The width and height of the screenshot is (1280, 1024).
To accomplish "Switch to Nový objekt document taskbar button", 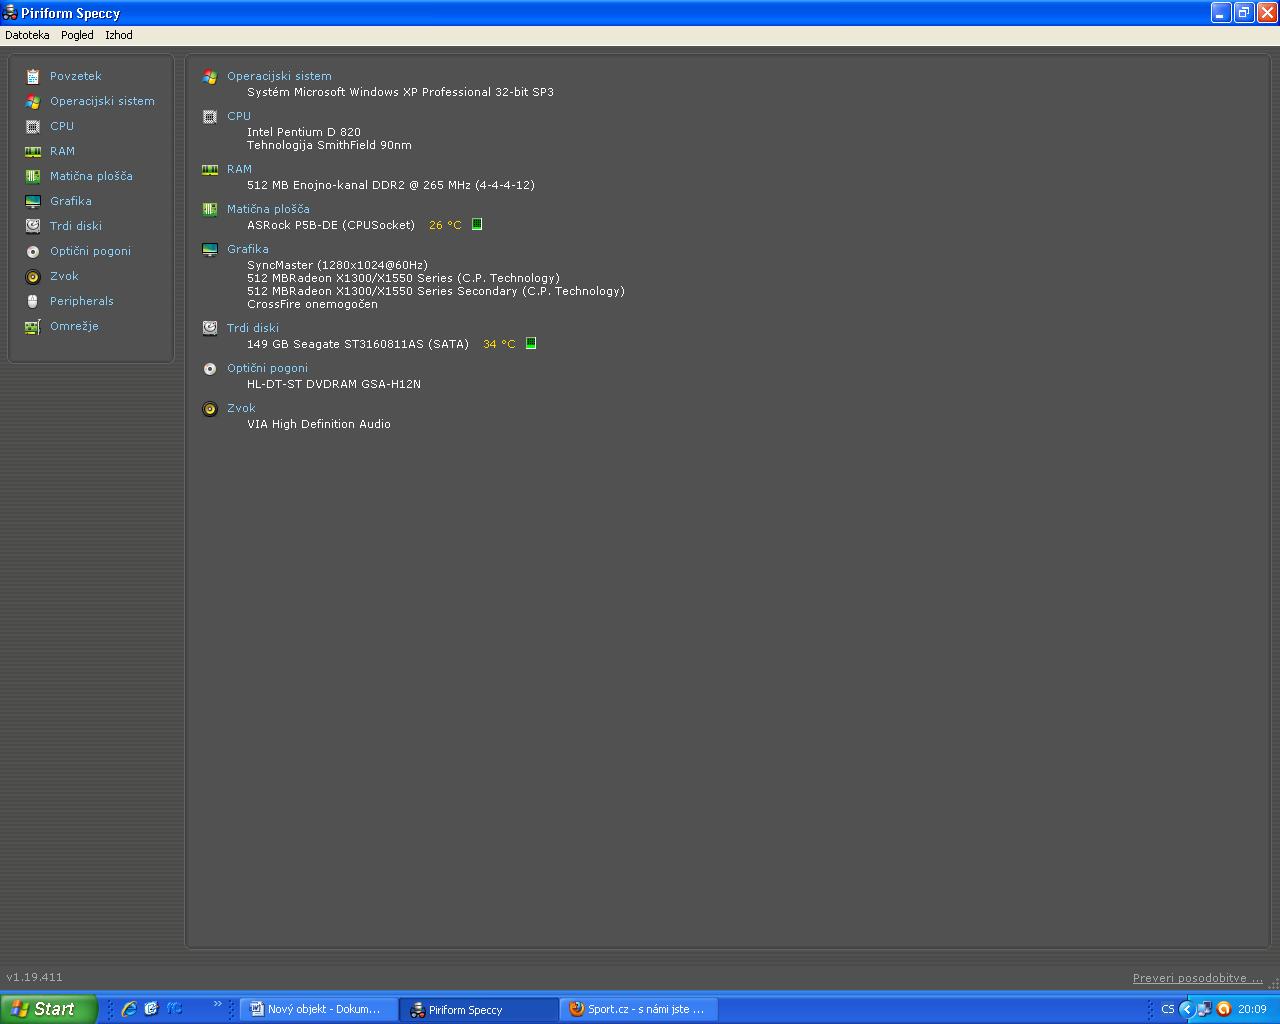I will tap(319, 1009).
